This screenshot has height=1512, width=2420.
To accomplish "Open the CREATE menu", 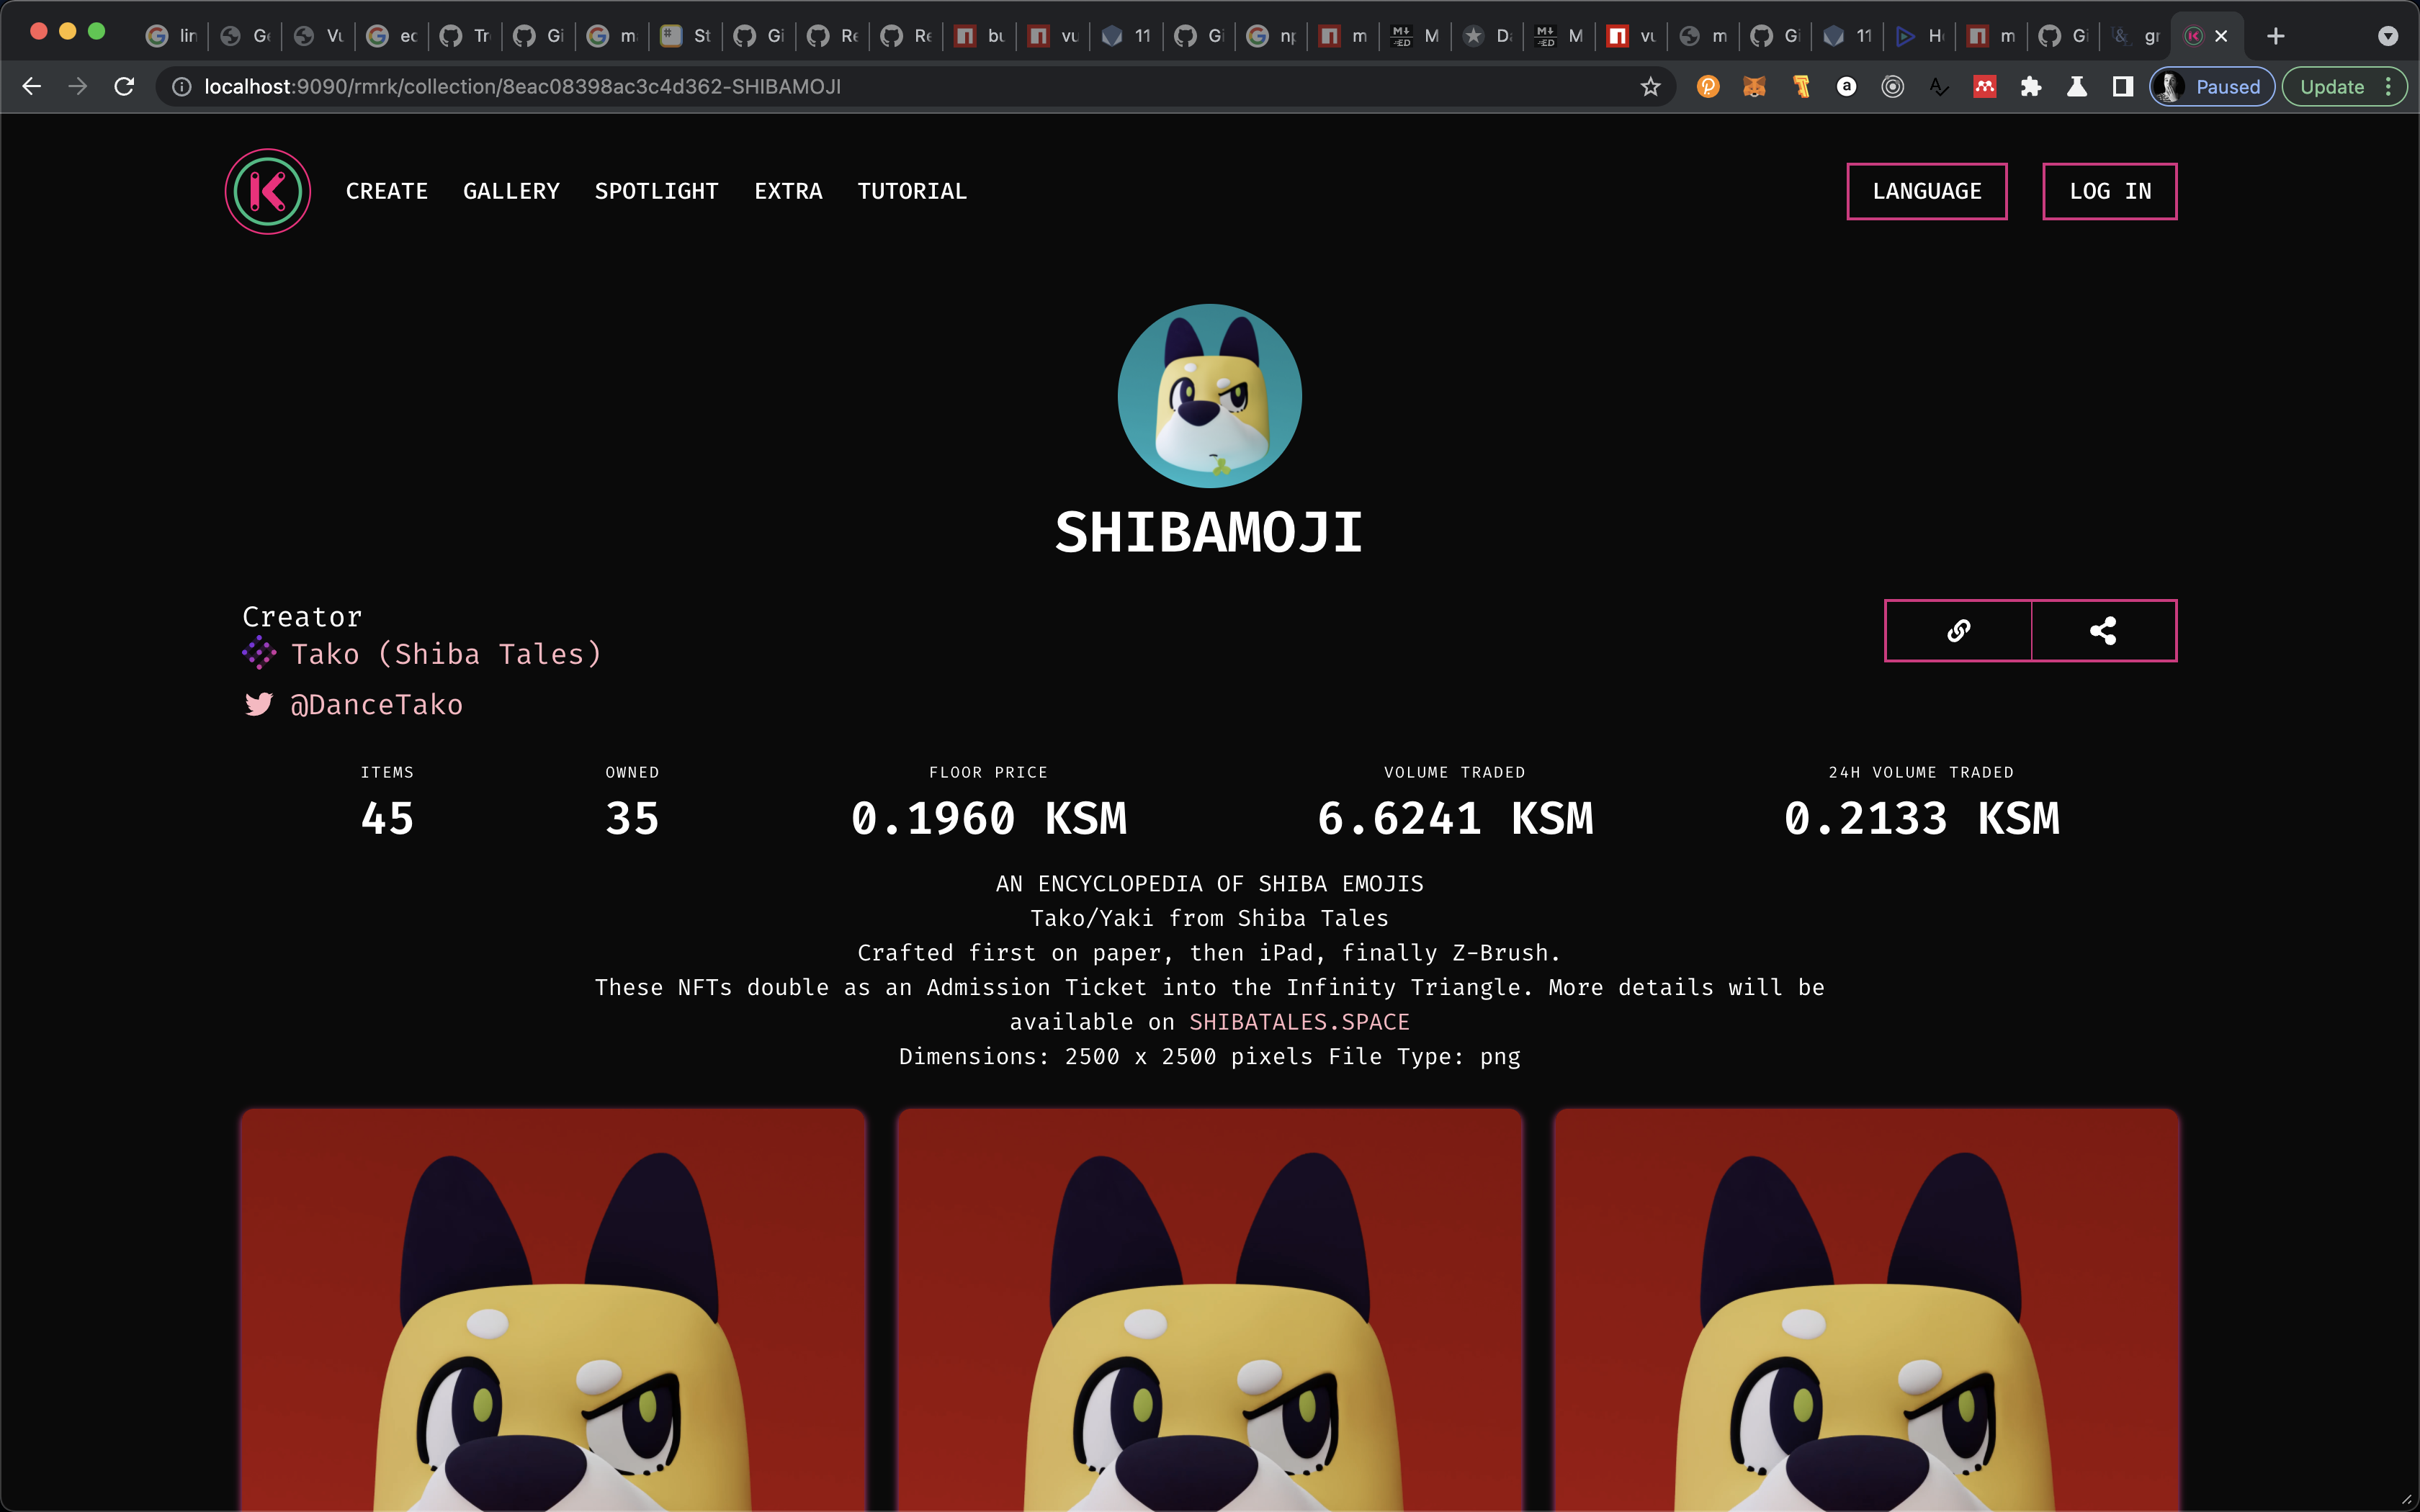I will point(387,191).
